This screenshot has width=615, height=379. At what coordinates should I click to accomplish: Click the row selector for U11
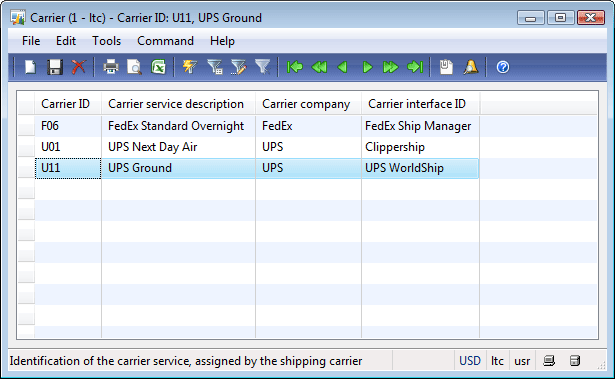pos(26,168)
